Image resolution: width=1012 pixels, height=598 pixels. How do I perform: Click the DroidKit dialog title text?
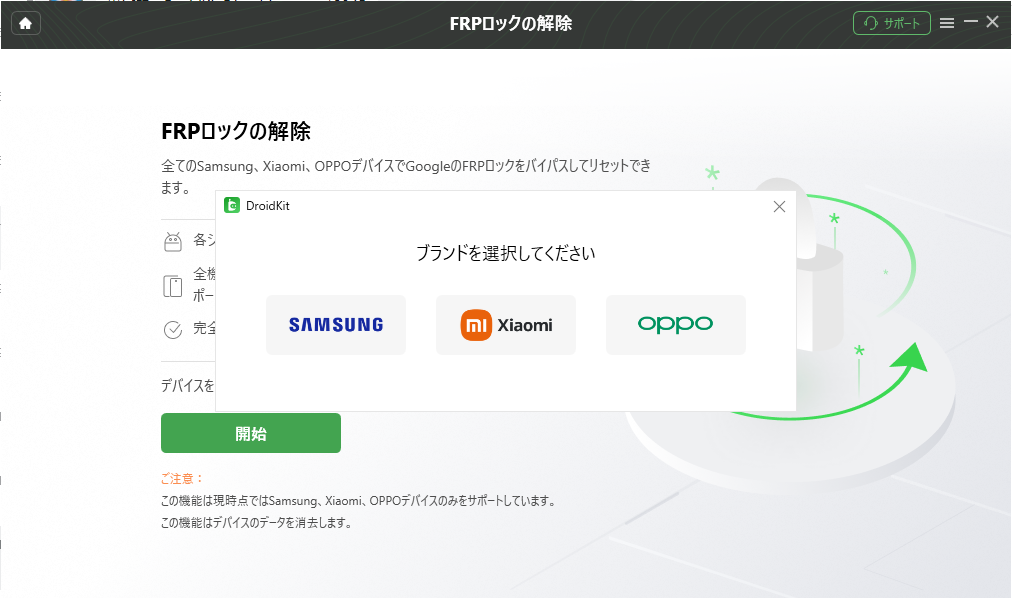[268, 206]
